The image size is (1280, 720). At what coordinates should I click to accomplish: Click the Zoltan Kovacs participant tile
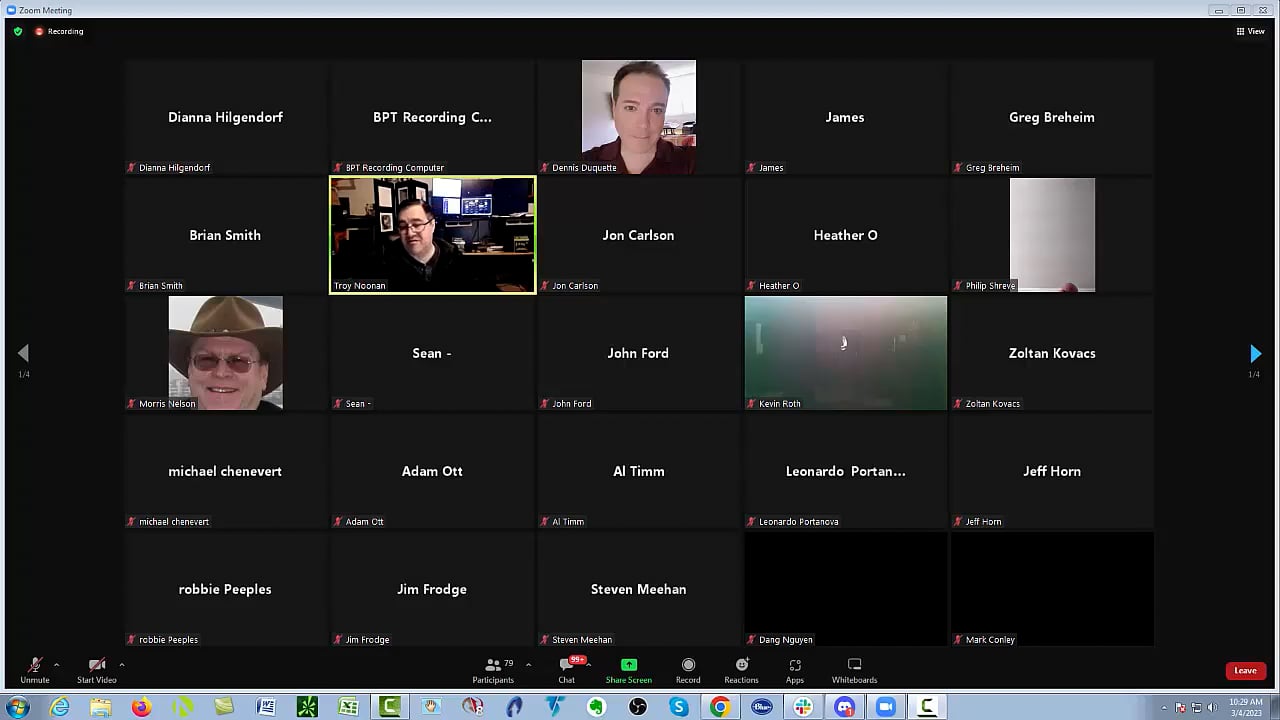[1052, 353]
